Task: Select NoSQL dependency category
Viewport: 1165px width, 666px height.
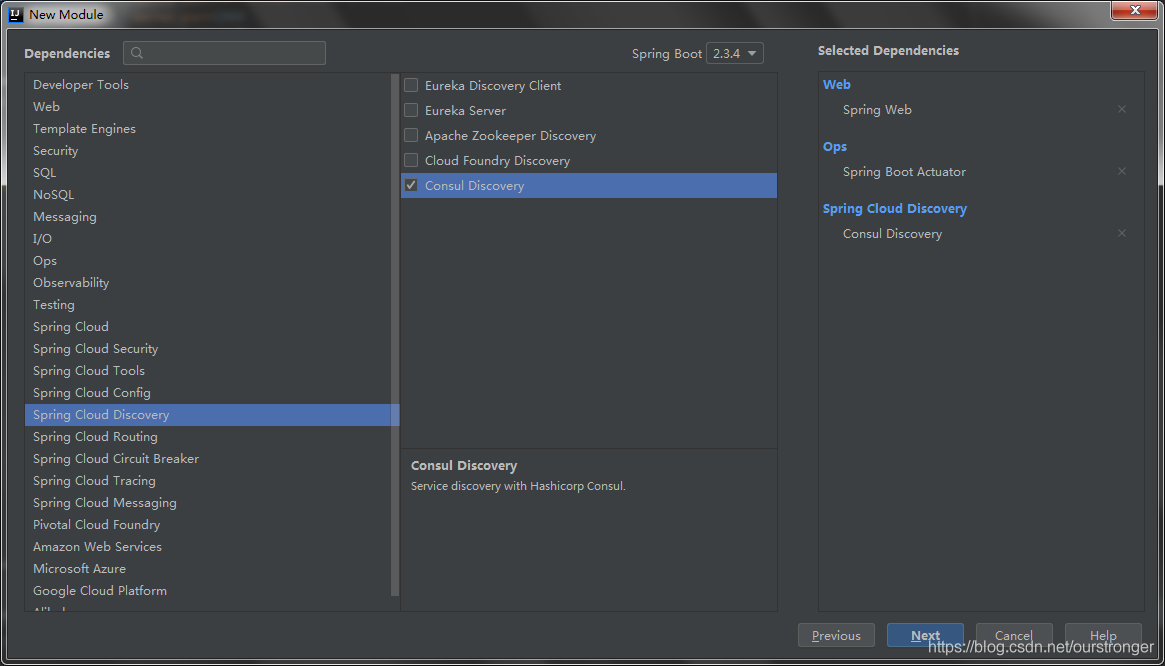Action: [208, 195]
